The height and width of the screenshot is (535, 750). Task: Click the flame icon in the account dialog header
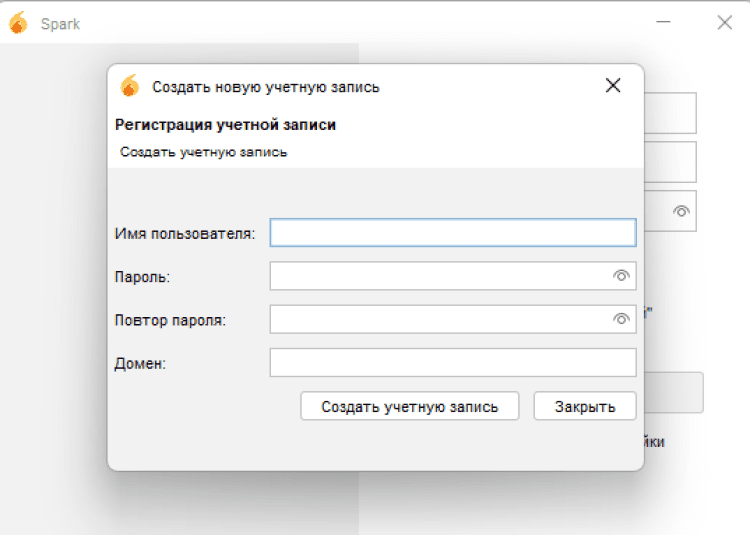click(129, 86)
